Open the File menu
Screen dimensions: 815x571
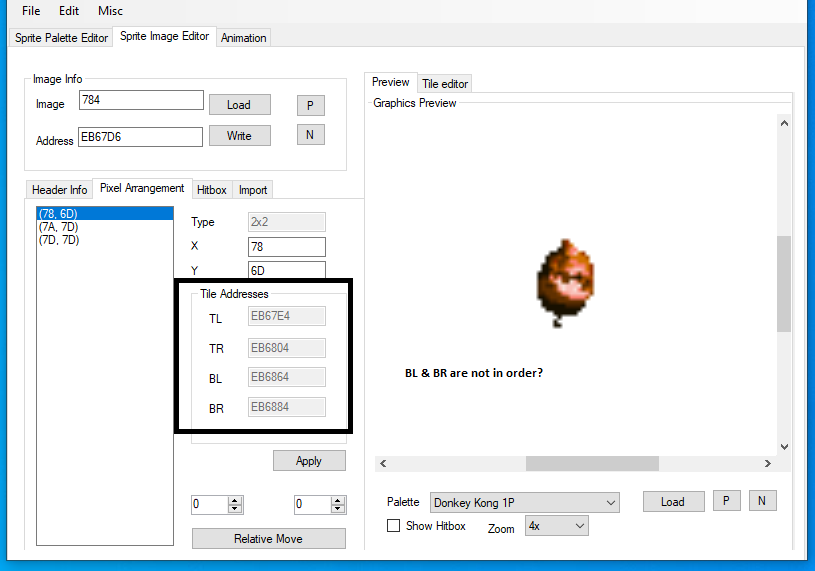point(31,11)
